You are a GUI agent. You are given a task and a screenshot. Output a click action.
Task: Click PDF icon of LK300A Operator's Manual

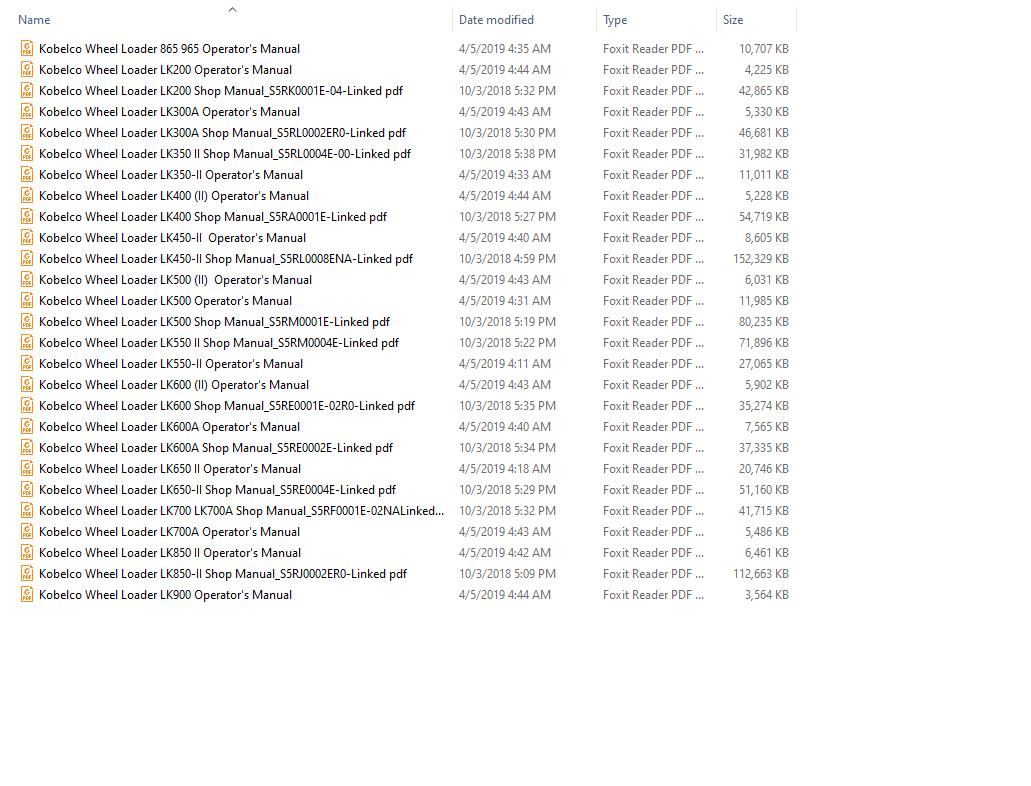tap(27, 111)
